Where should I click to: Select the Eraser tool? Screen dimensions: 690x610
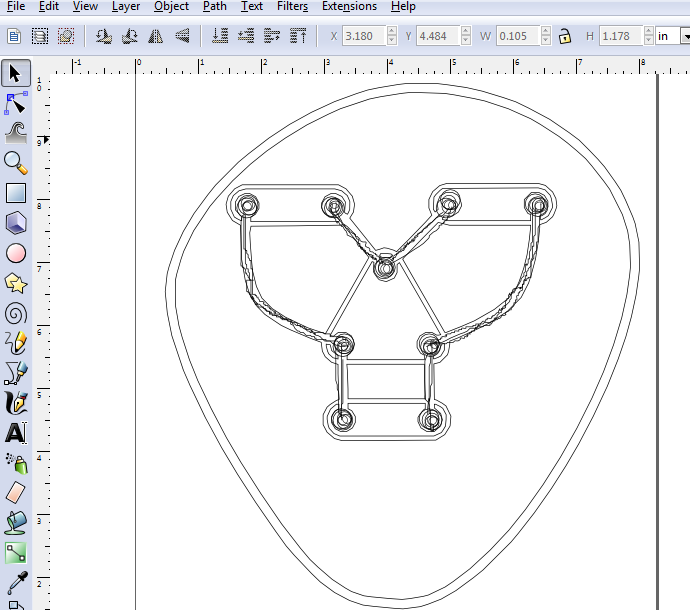(16, 493)
